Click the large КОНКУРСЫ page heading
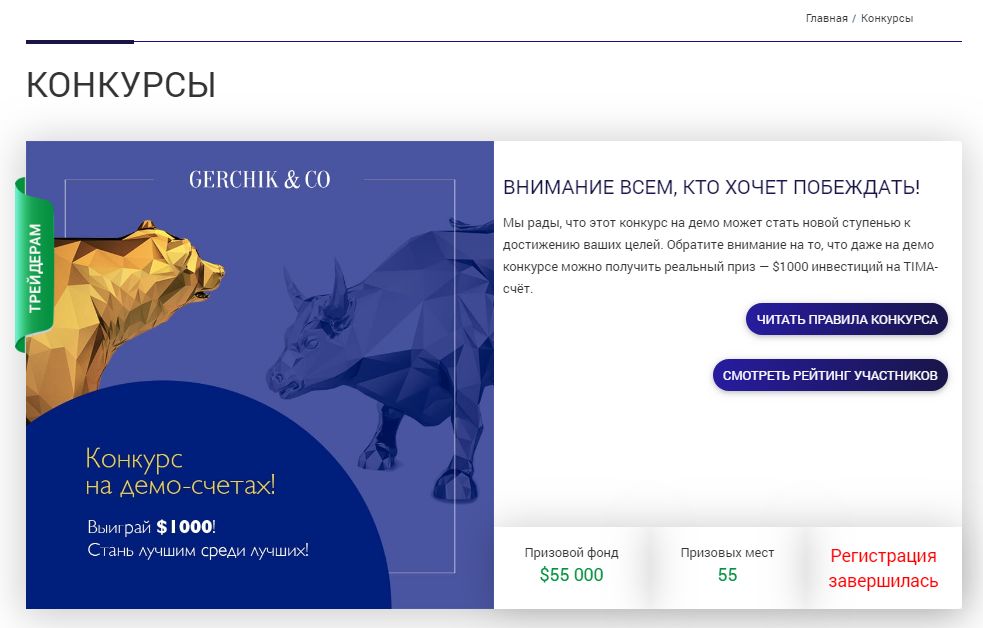This screenshot has height=628, width=983. pyautogui.click(x=121, y=85)
